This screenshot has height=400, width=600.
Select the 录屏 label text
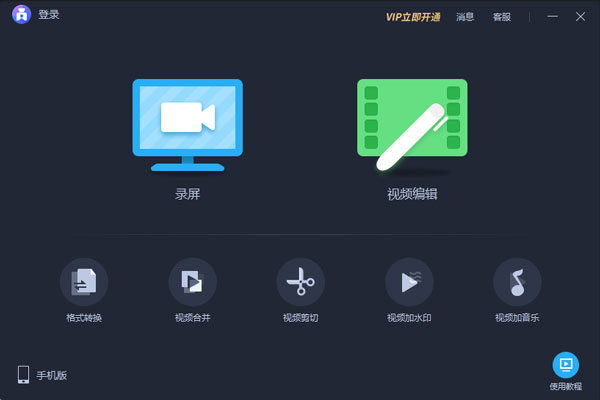point(188,194)
